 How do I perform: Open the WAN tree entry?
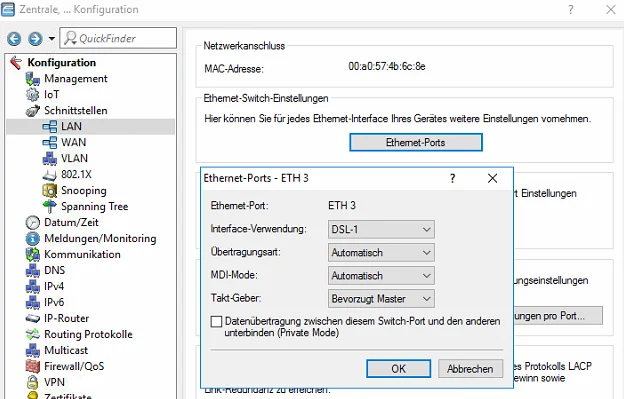pyautogui.click(x=73, y=142)
